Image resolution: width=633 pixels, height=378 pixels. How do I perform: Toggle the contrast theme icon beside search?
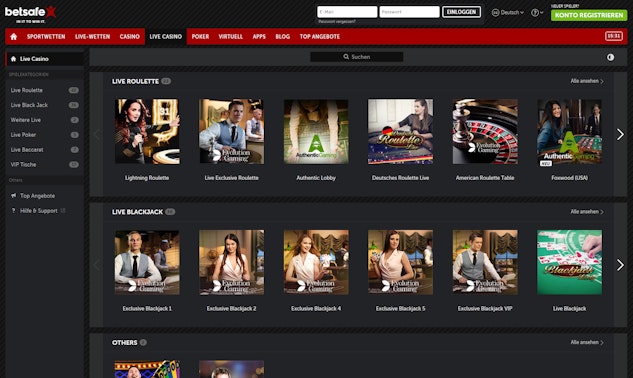(610, 57)
